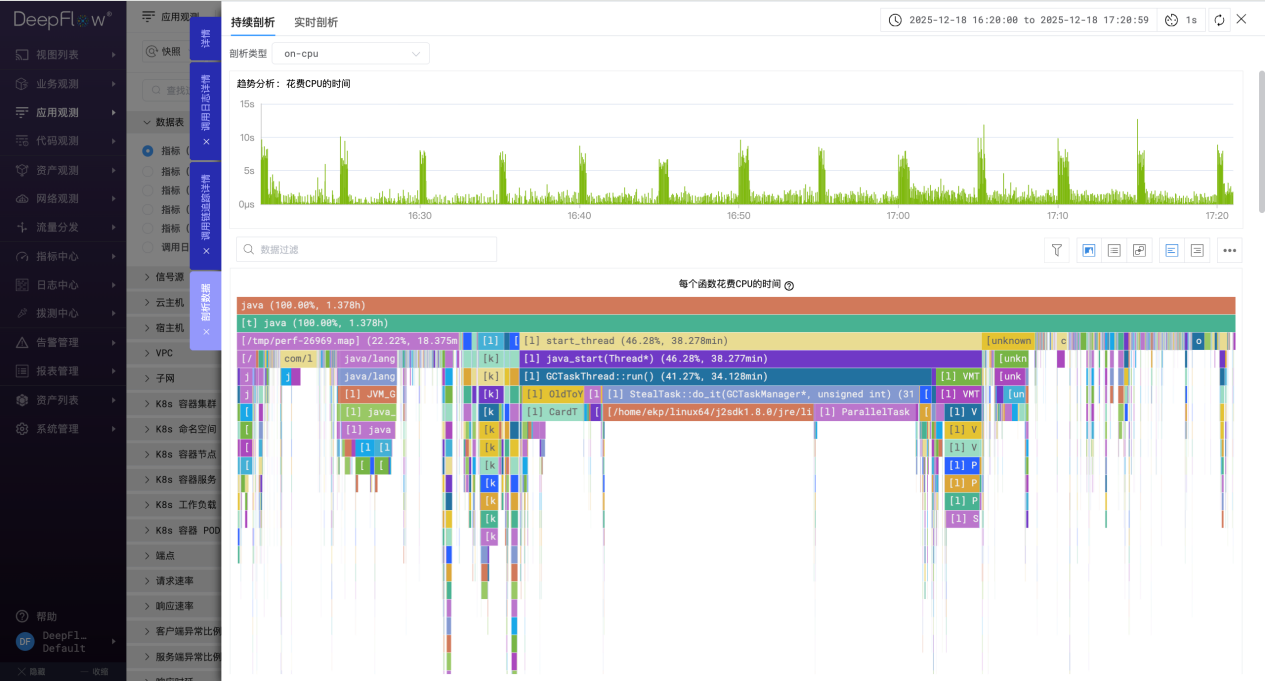Click the help icon beside flame graph title

(789, 285)
